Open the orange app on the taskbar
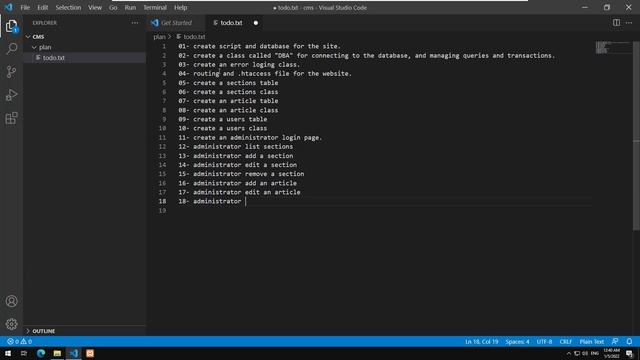Viewport: 640px width, 360px height. pos(90,353)
